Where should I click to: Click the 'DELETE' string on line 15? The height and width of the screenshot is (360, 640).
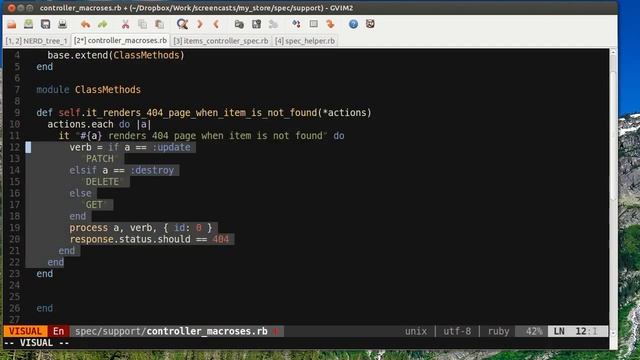pos(102,182)
